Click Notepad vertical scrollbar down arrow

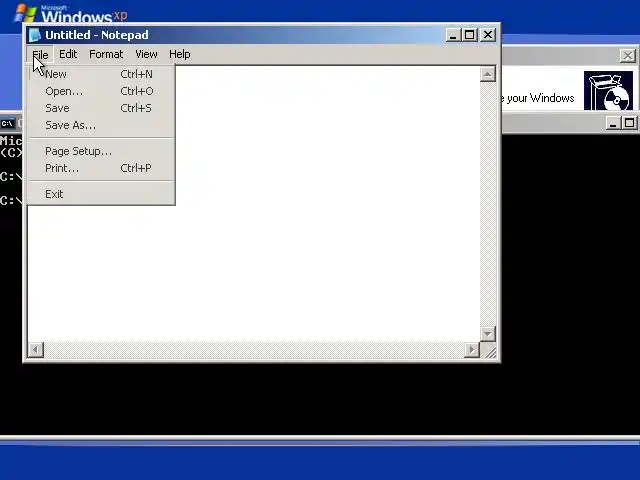coord(488,334)
